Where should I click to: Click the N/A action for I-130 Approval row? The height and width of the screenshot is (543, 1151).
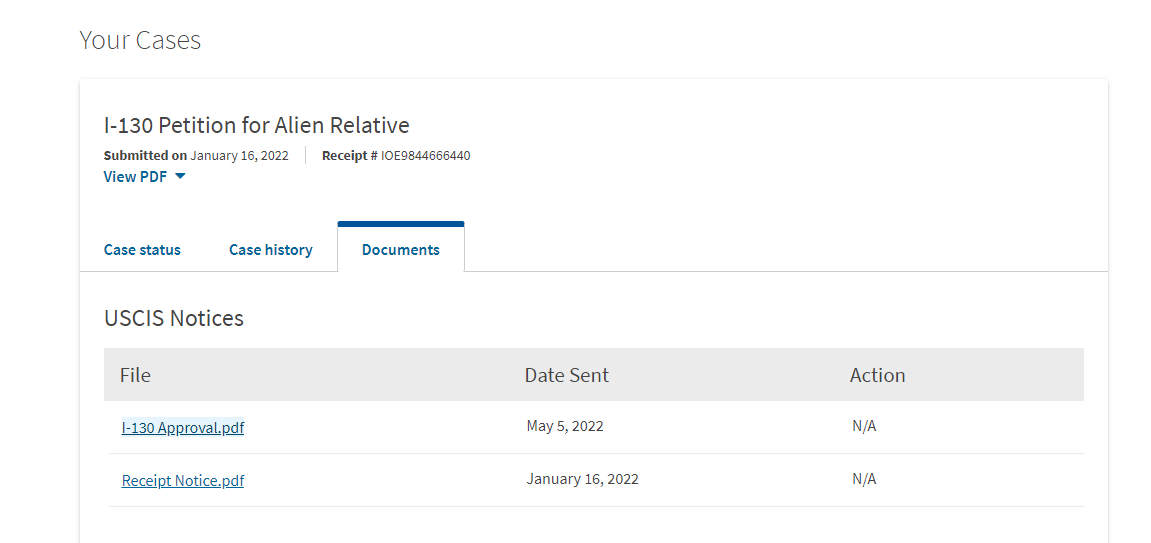864,426
